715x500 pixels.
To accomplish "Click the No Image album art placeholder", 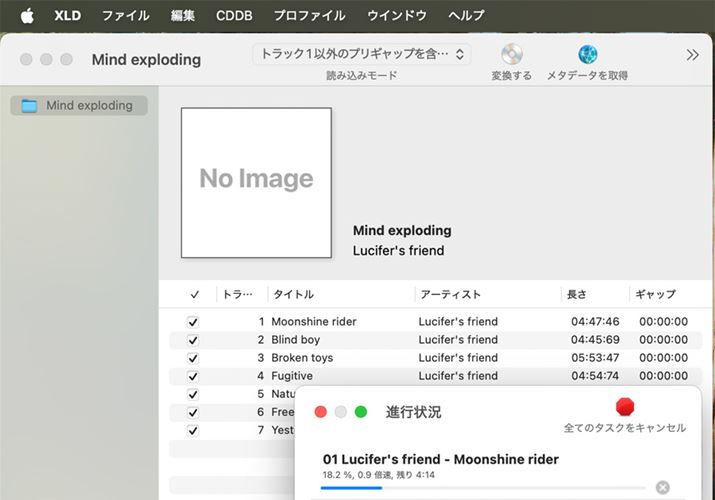I will tap(256, 182).
